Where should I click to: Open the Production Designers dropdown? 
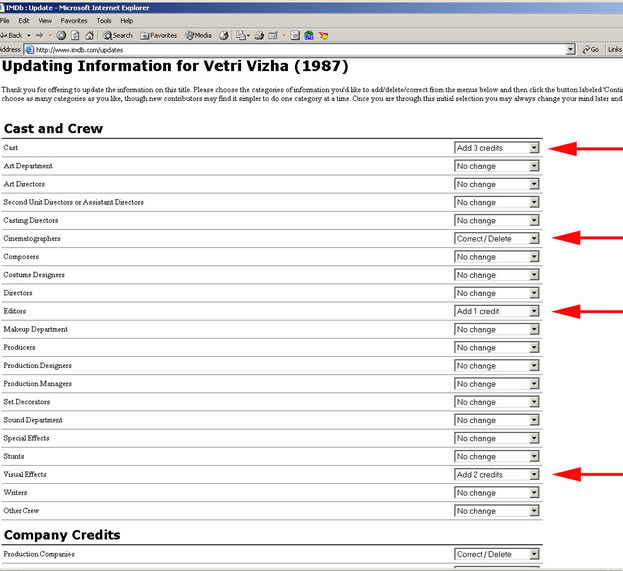(x=497, y=366)
